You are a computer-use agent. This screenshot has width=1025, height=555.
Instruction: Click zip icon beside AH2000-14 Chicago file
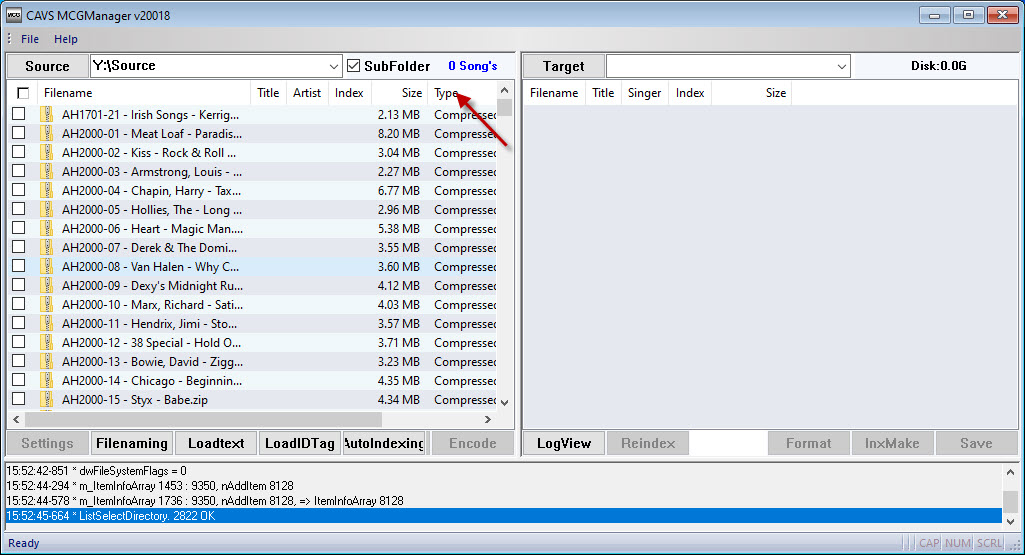point(47,380)
